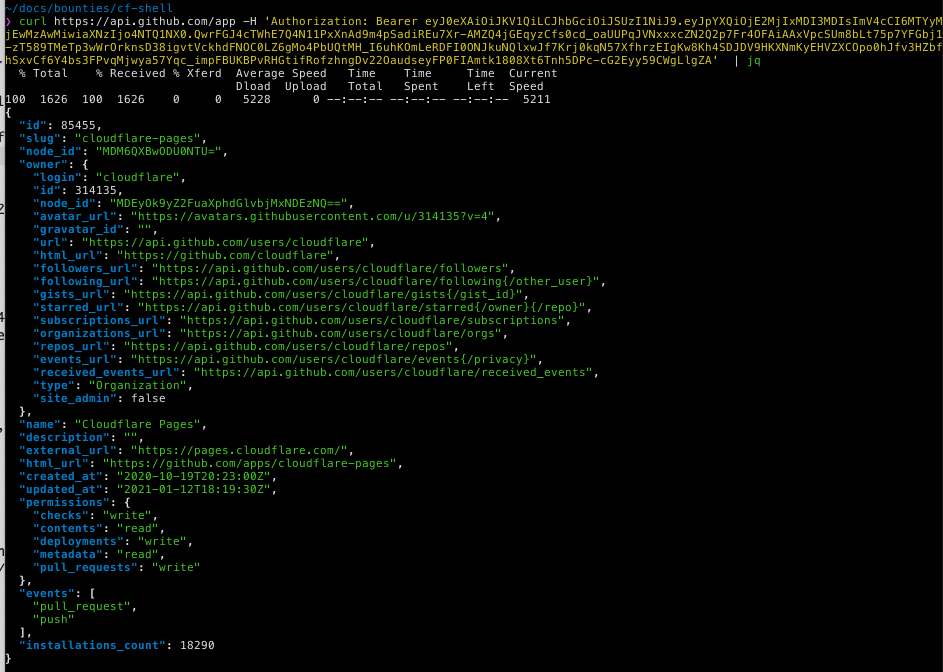The height and width of the screenshot is (672, 943).
Task: Click the installations_count value 18290
Action: (x=197, y=646)
